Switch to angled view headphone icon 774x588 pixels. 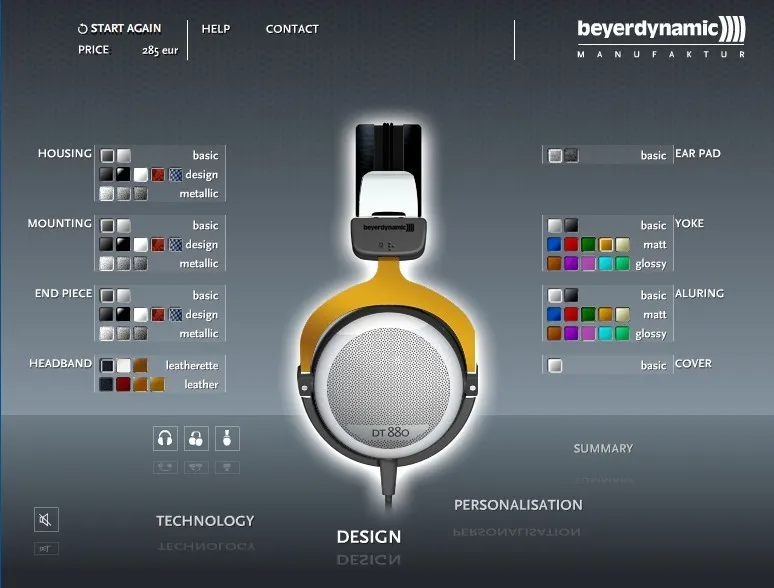tap(196, 438)
